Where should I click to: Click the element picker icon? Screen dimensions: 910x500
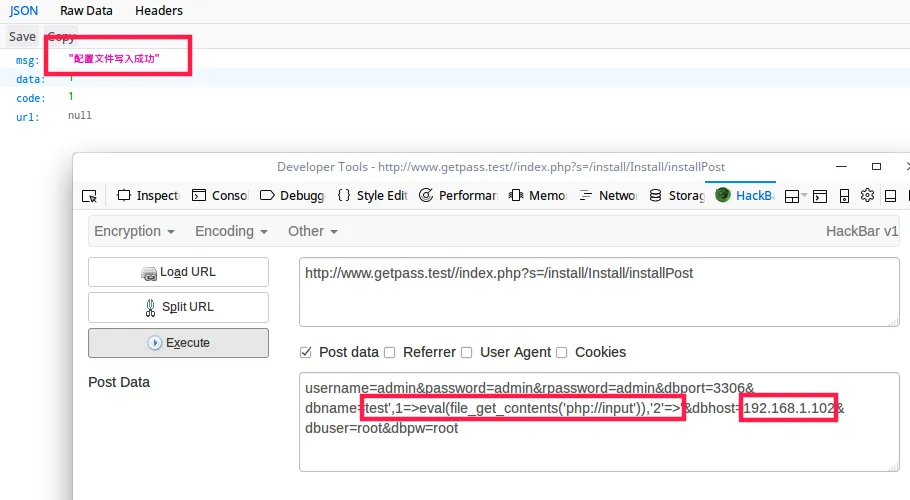90,196
